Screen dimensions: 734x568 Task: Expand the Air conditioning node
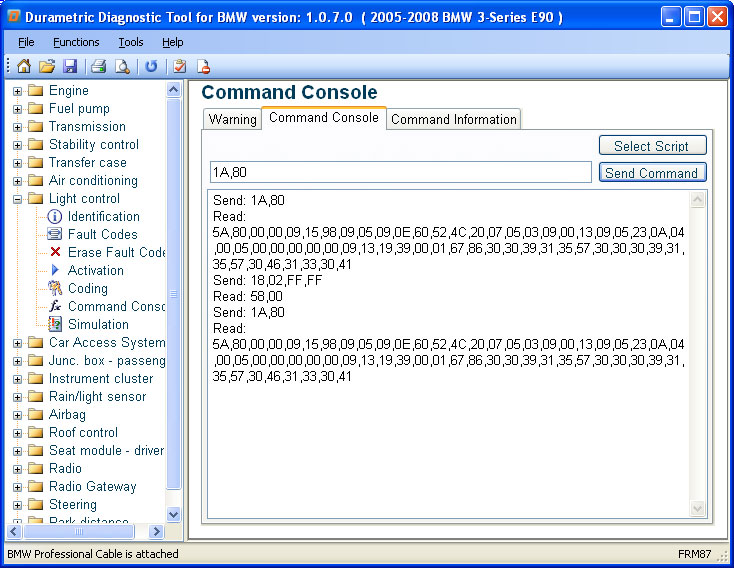17,181
